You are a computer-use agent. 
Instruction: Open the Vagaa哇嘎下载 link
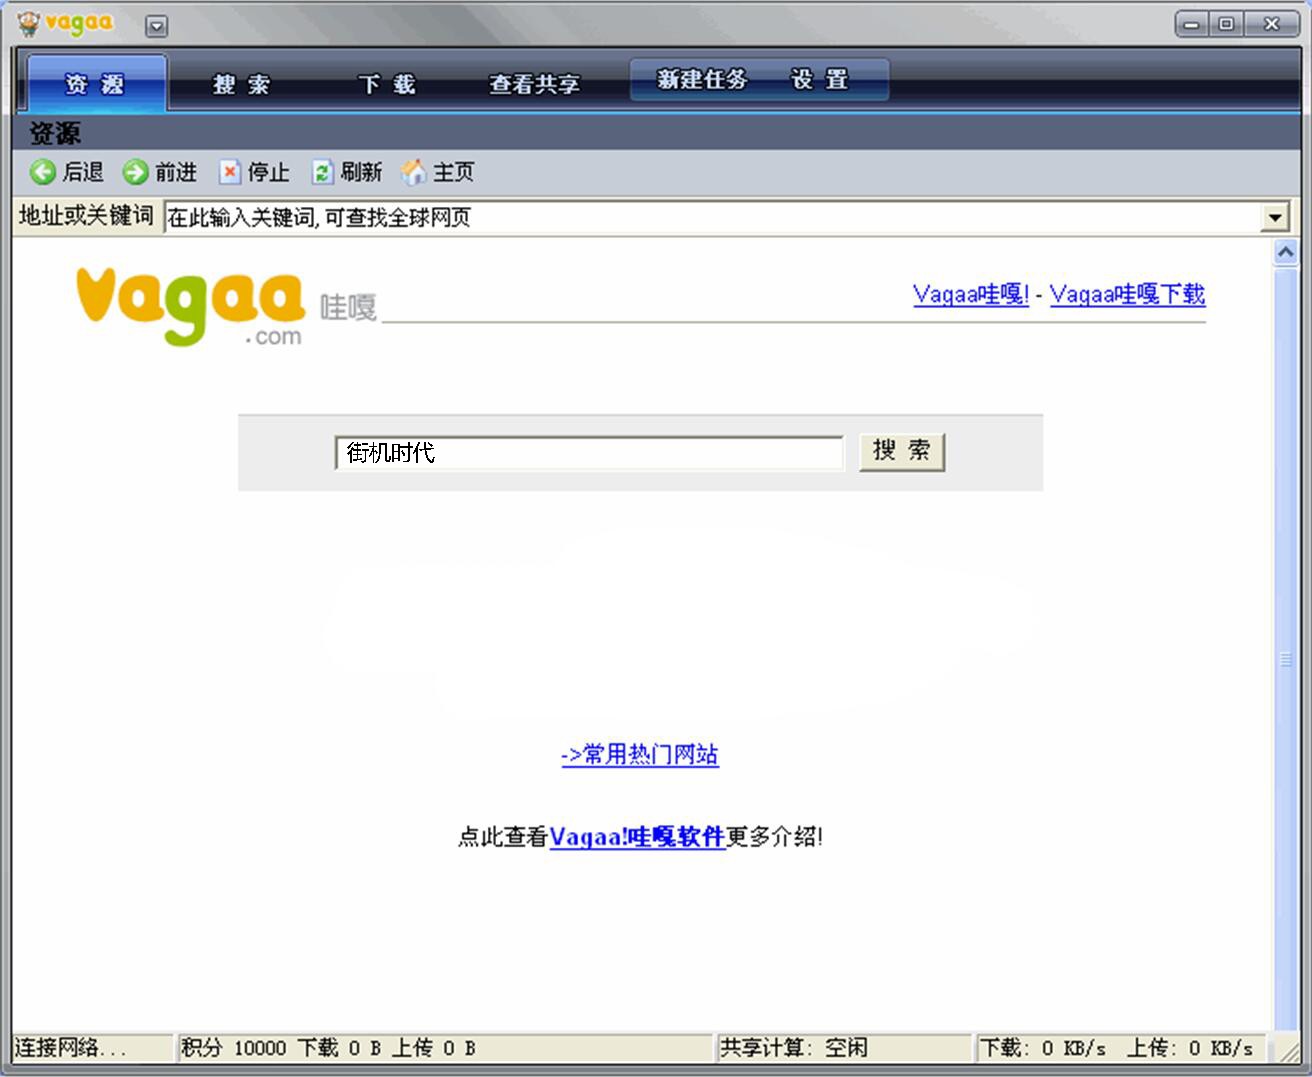pyautogui.click(x=1127, y=294)
